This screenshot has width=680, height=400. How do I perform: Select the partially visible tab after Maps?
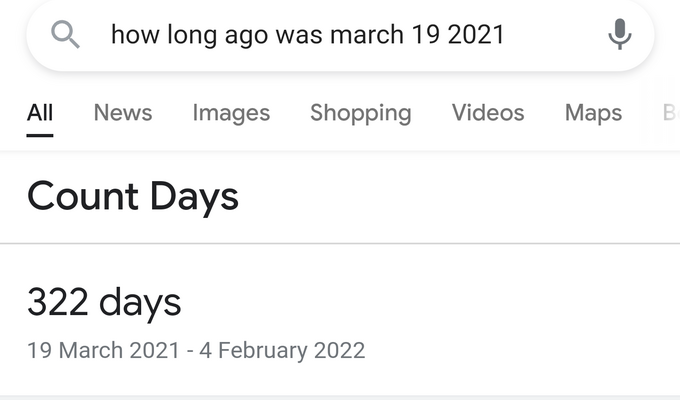(x=671, y=113)
